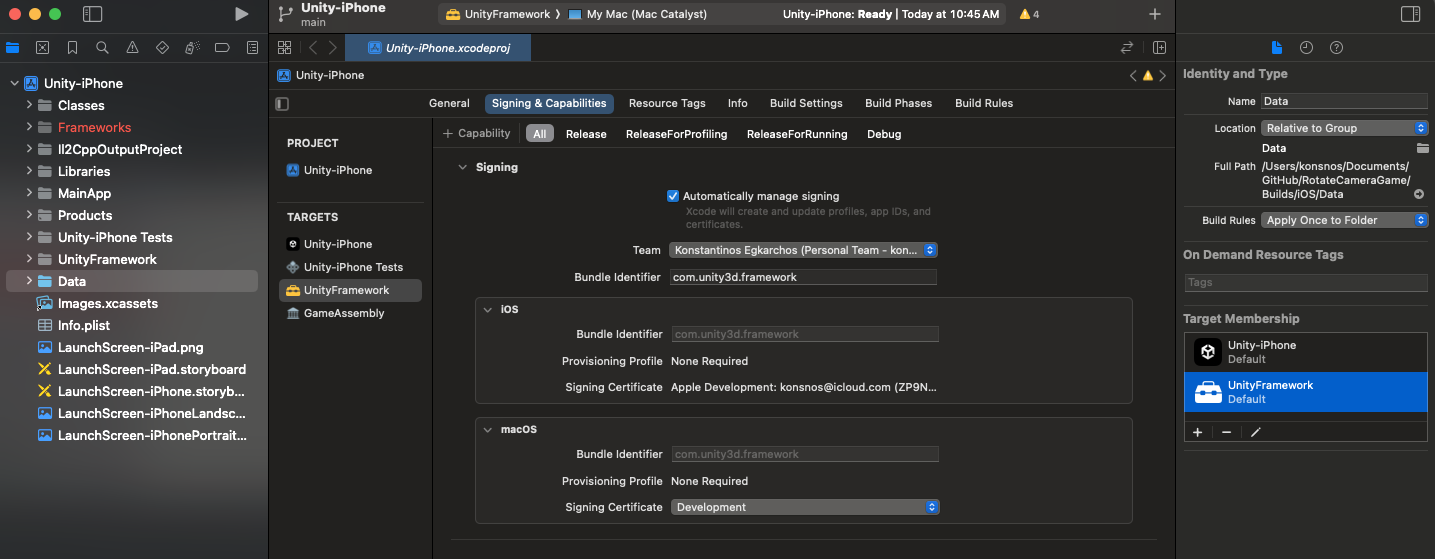Expand the Classes group
This screenshot has width=1435, height=559.
(x=29, y=105)
